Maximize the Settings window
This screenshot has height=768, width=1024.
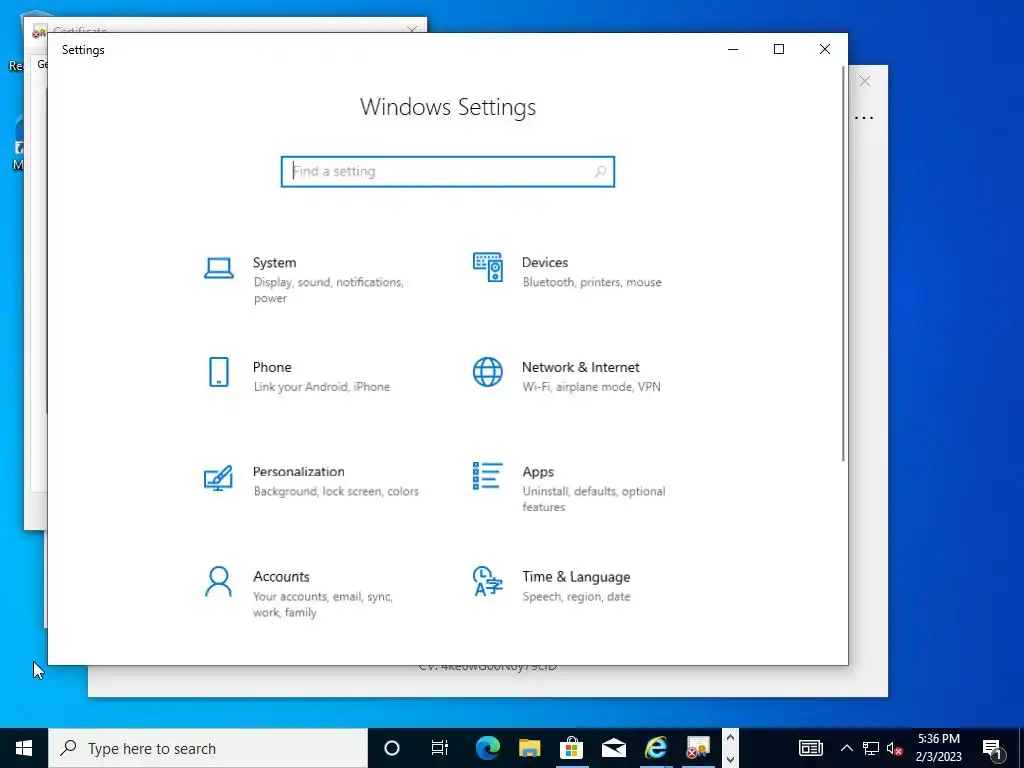coord(778,49)
